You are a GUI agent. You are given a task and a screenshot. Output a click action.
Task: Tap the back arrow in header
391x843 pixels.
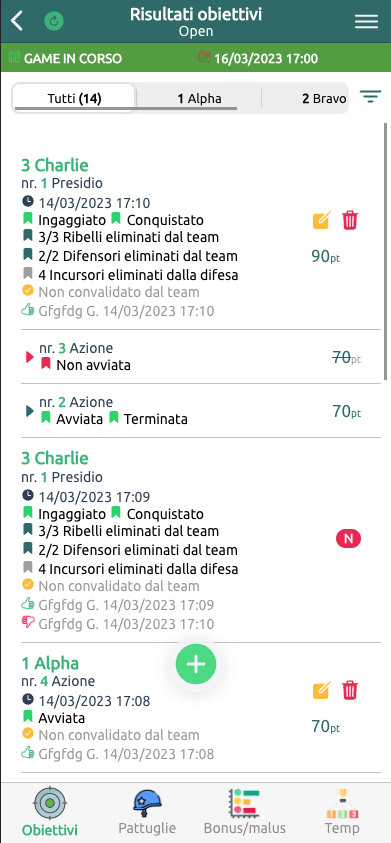click(17, 22)
